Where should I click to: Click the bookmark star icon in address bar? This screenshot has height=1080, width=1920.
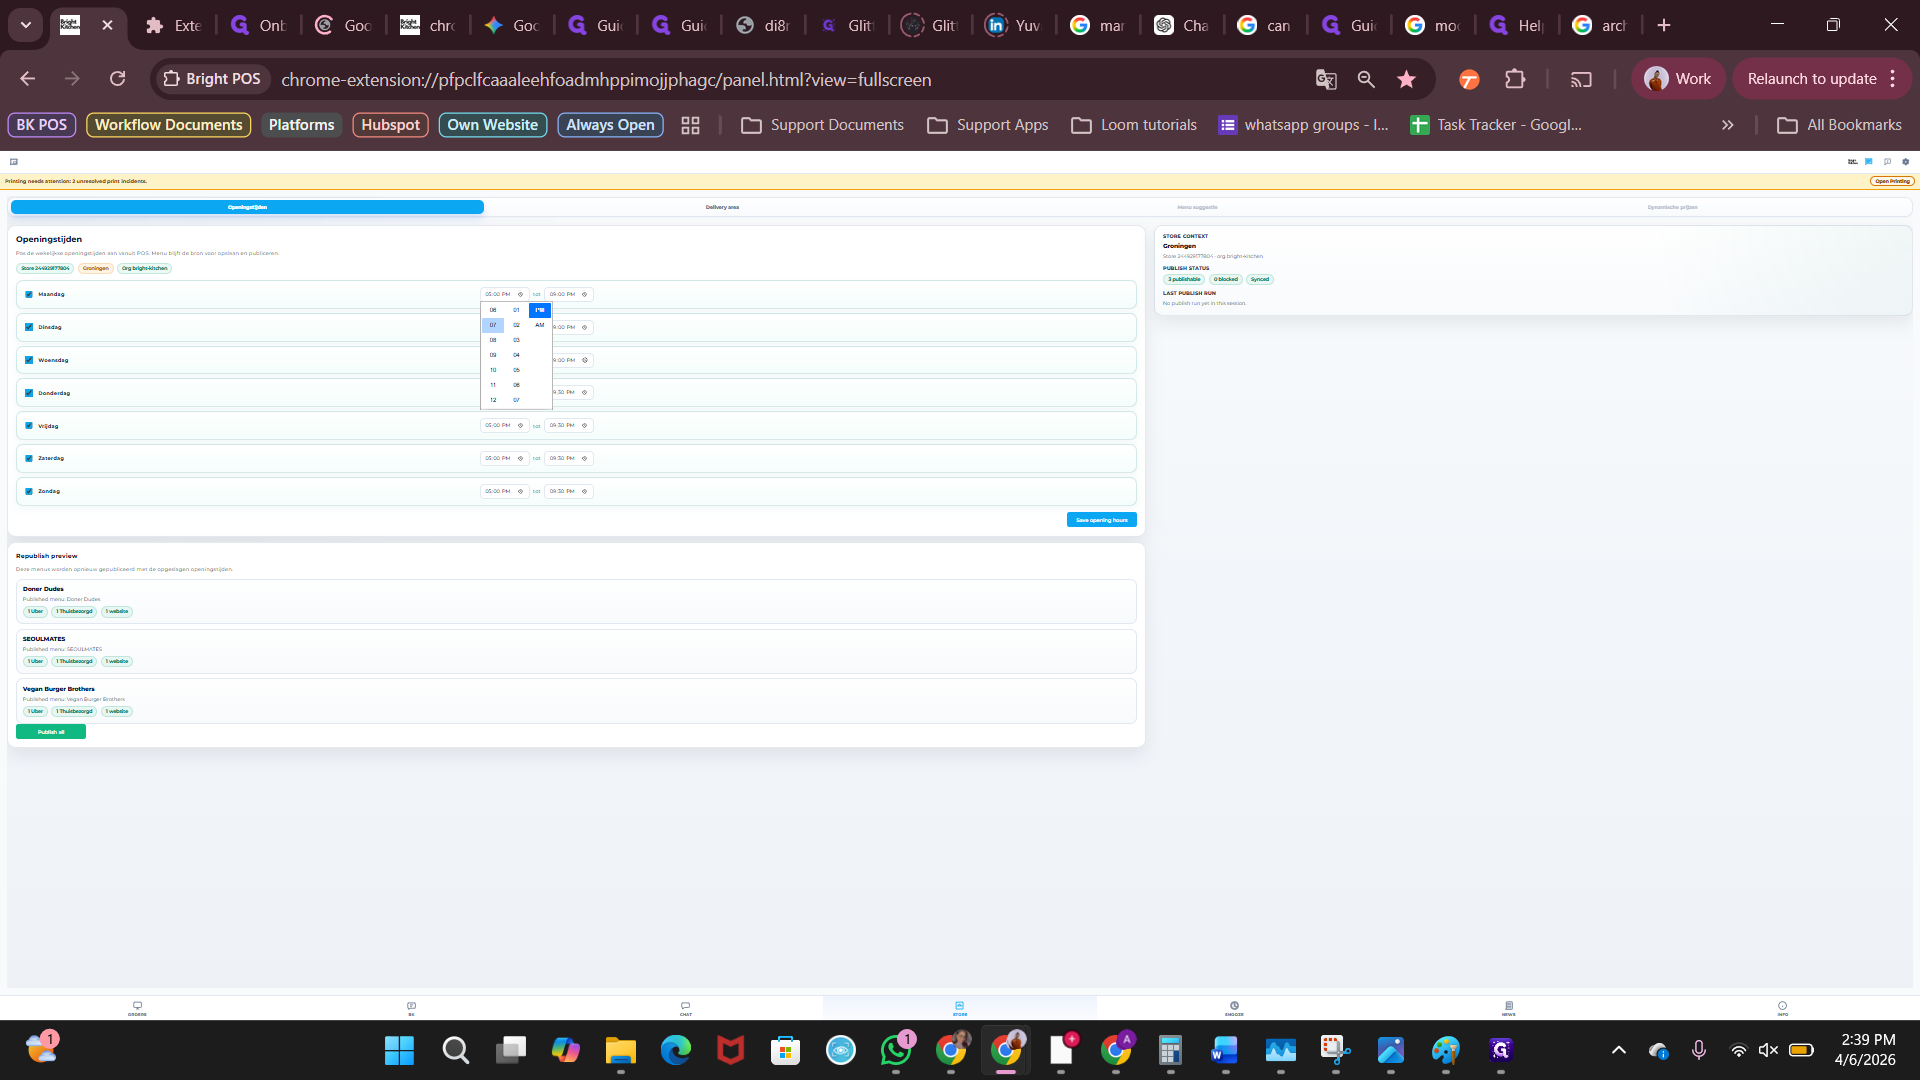(x=1406, y=79)
